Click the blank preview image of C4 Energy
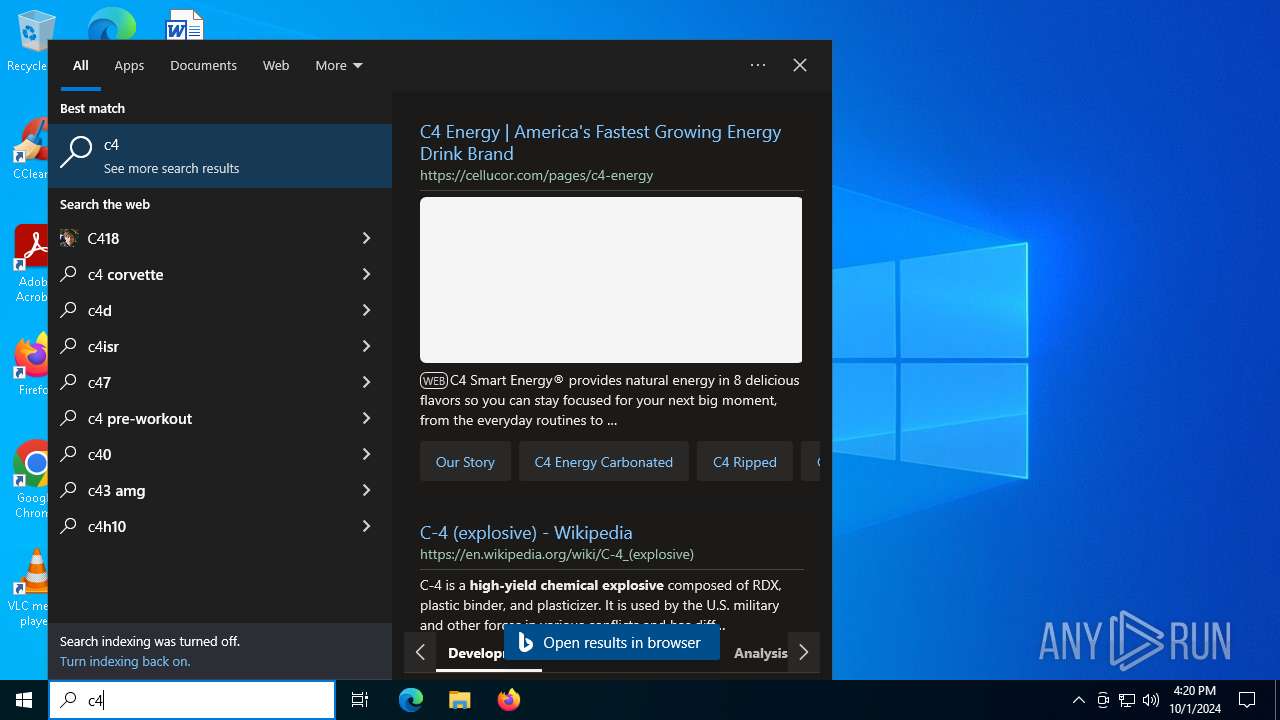1280x720 pixels. (x=611, y=280)
